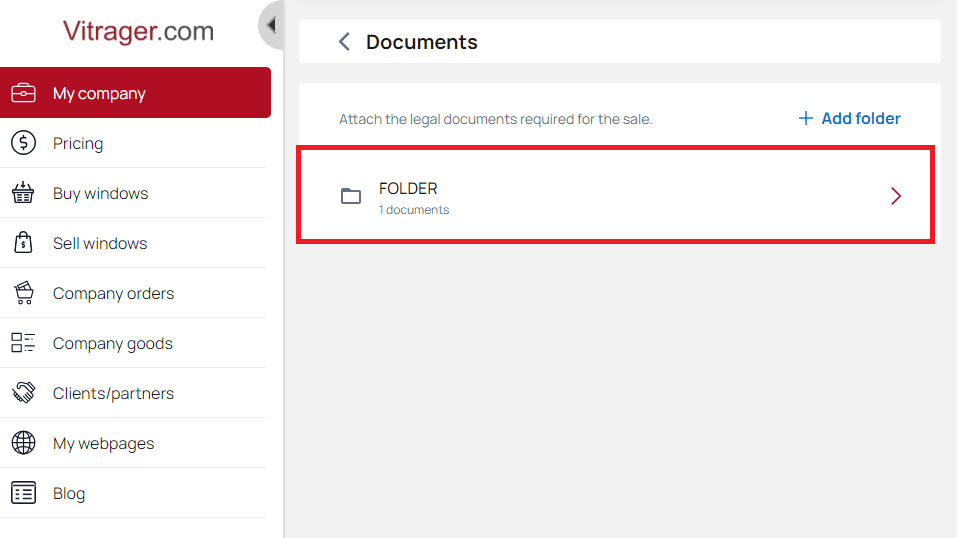Click the Documents page heading
The width and height of the screenshot is (959, 538).
click(x=421, y=42)
